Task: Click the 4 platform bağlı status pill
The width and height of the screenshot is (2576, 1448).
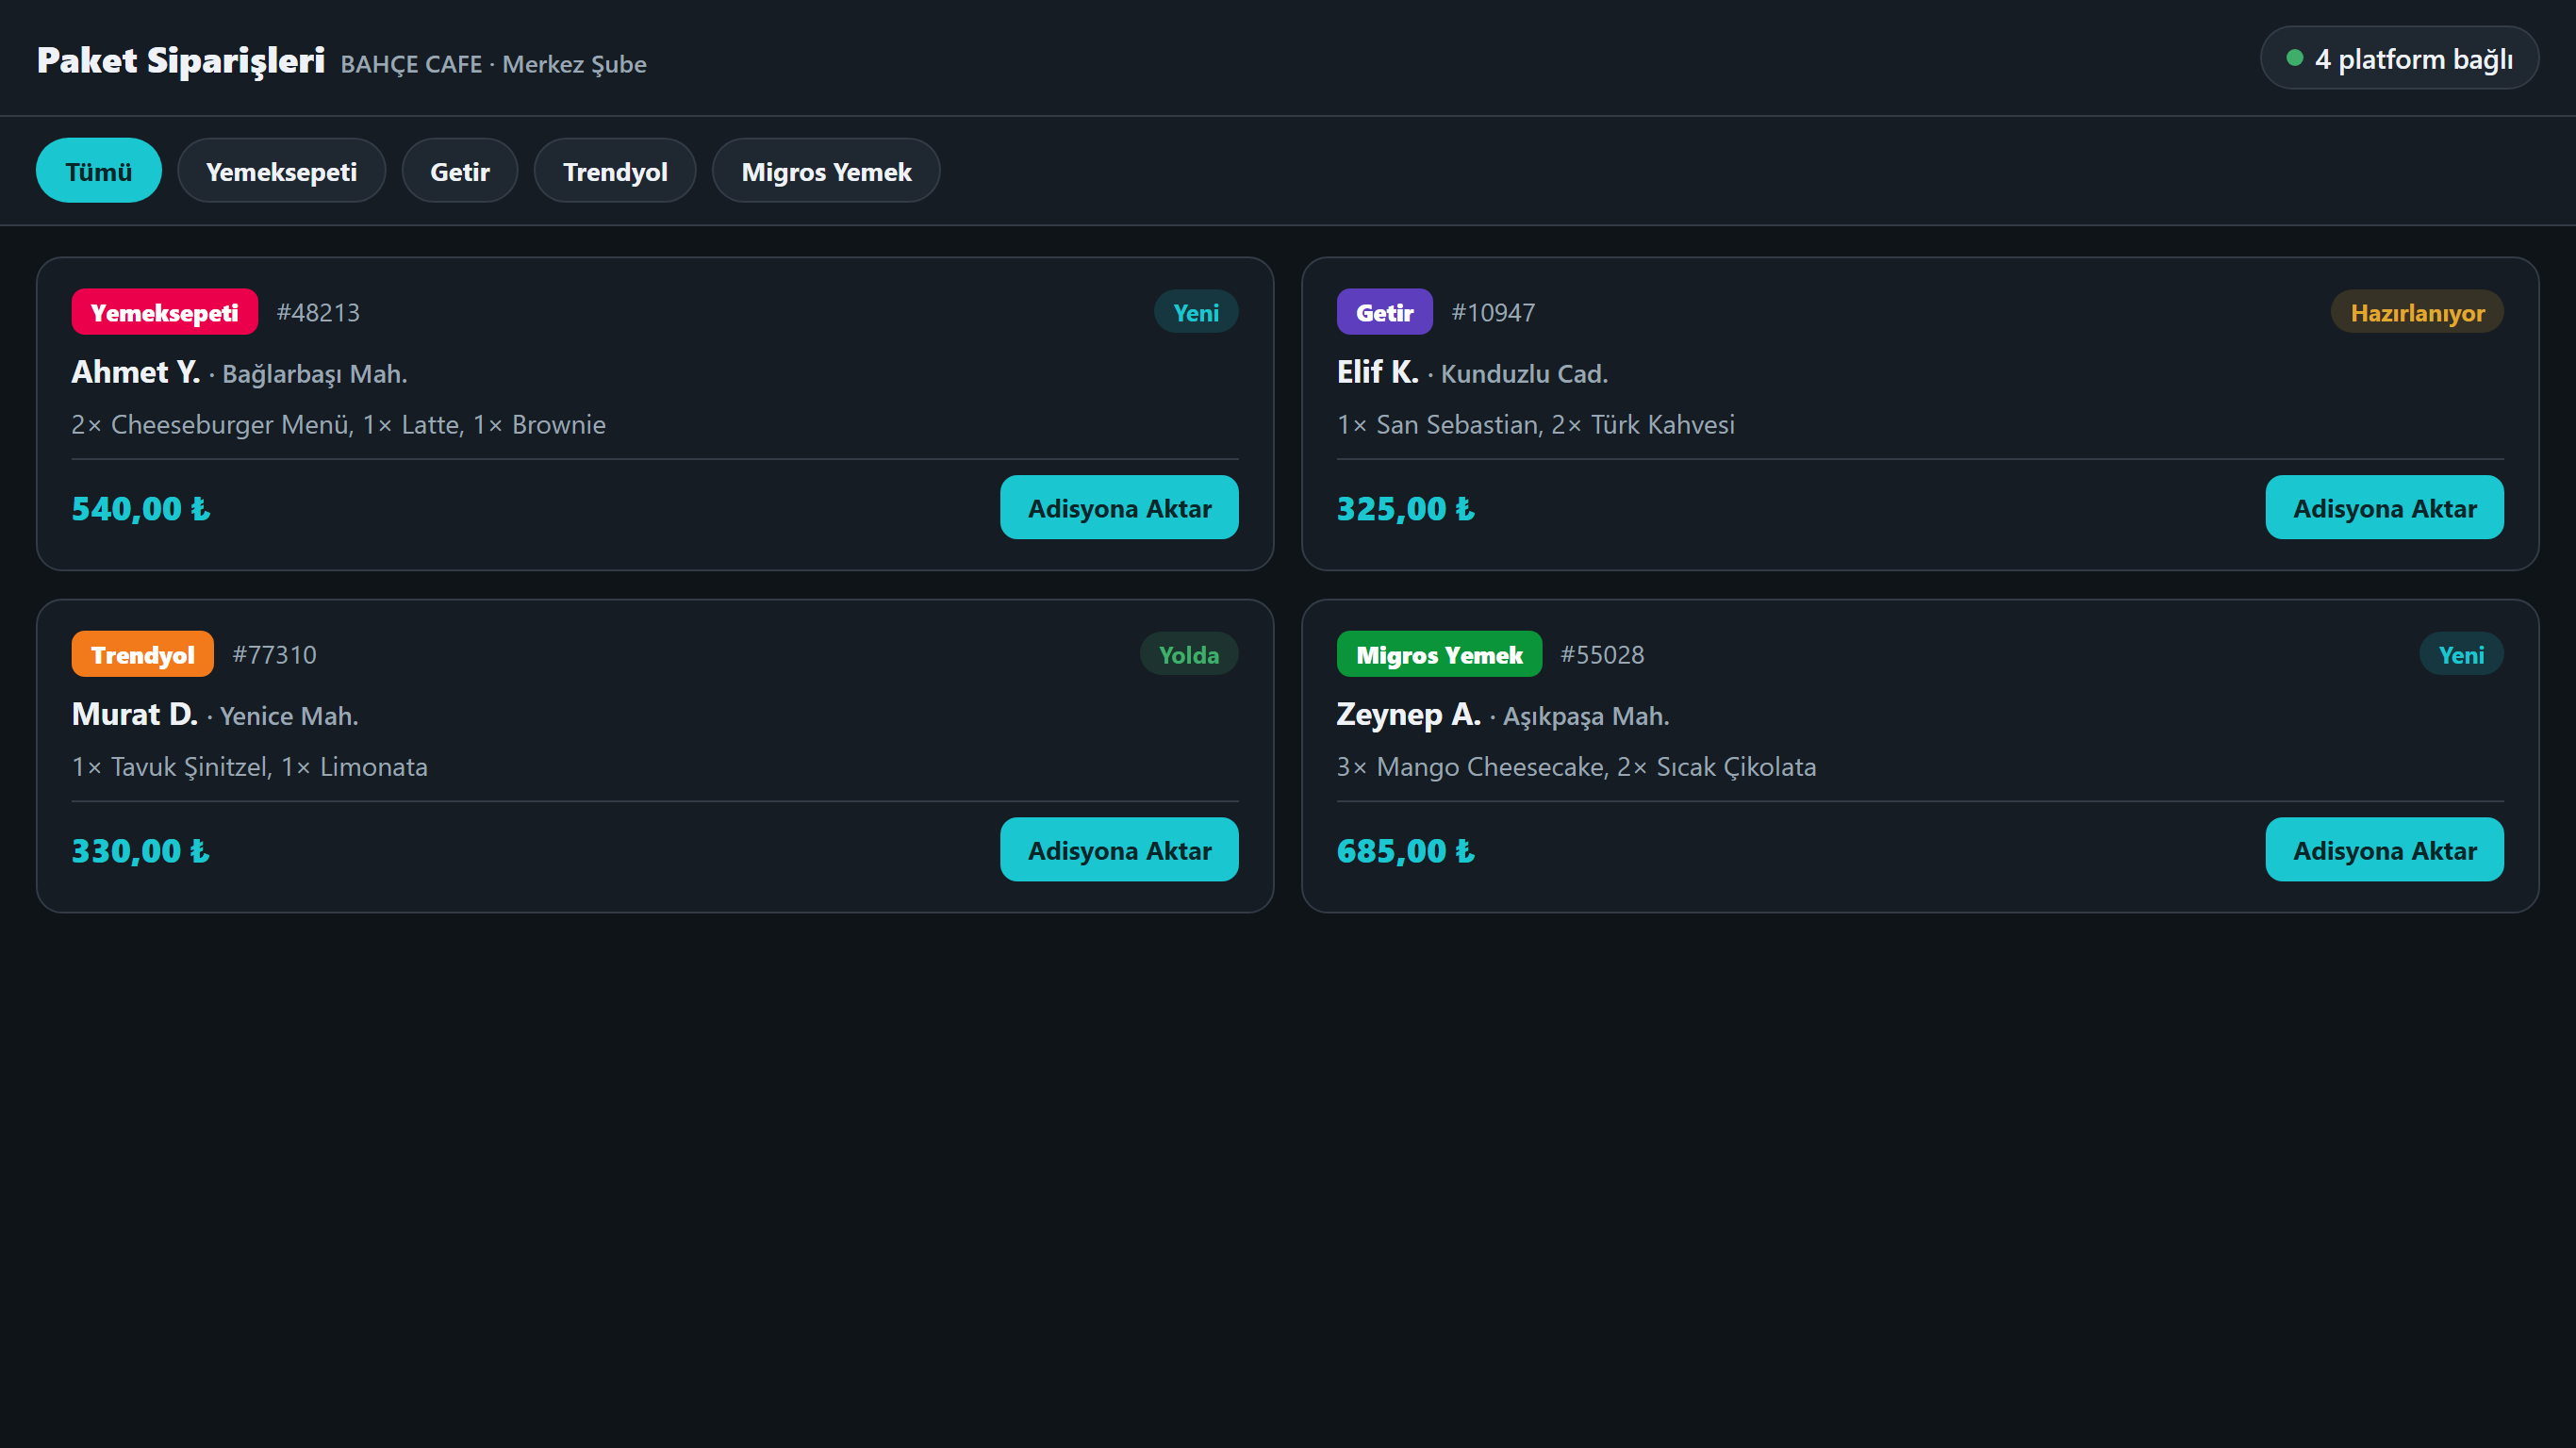Action: tap(2398, 58)
